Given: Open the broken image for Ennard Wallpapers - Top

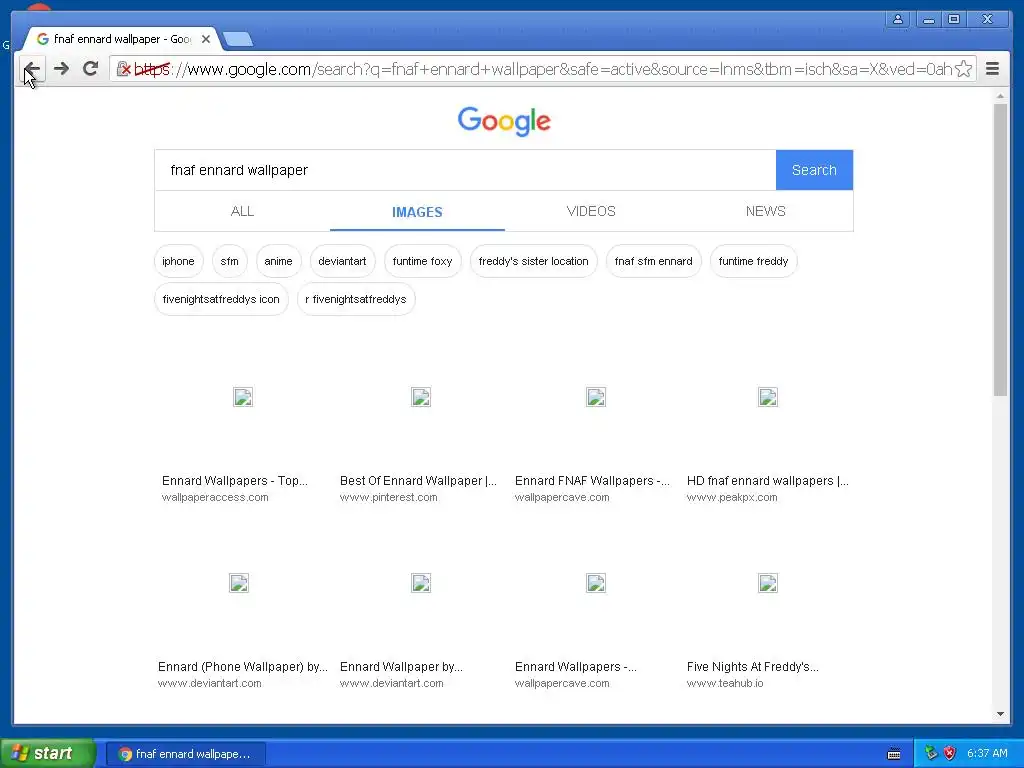Looking at the screenshot, I should coord(243,397).
